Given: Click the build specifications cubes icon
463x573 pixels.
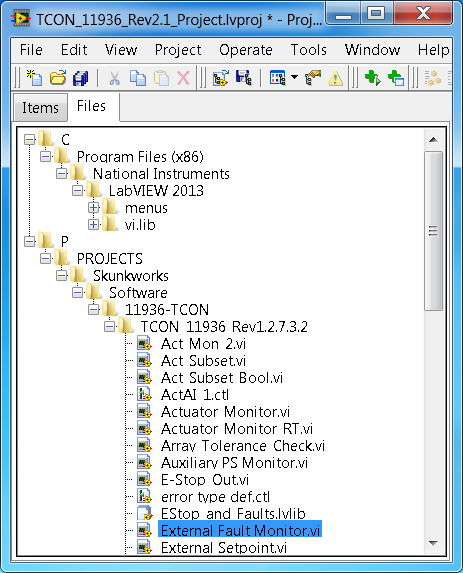Looking at the screenshot, I should point(433,78).
